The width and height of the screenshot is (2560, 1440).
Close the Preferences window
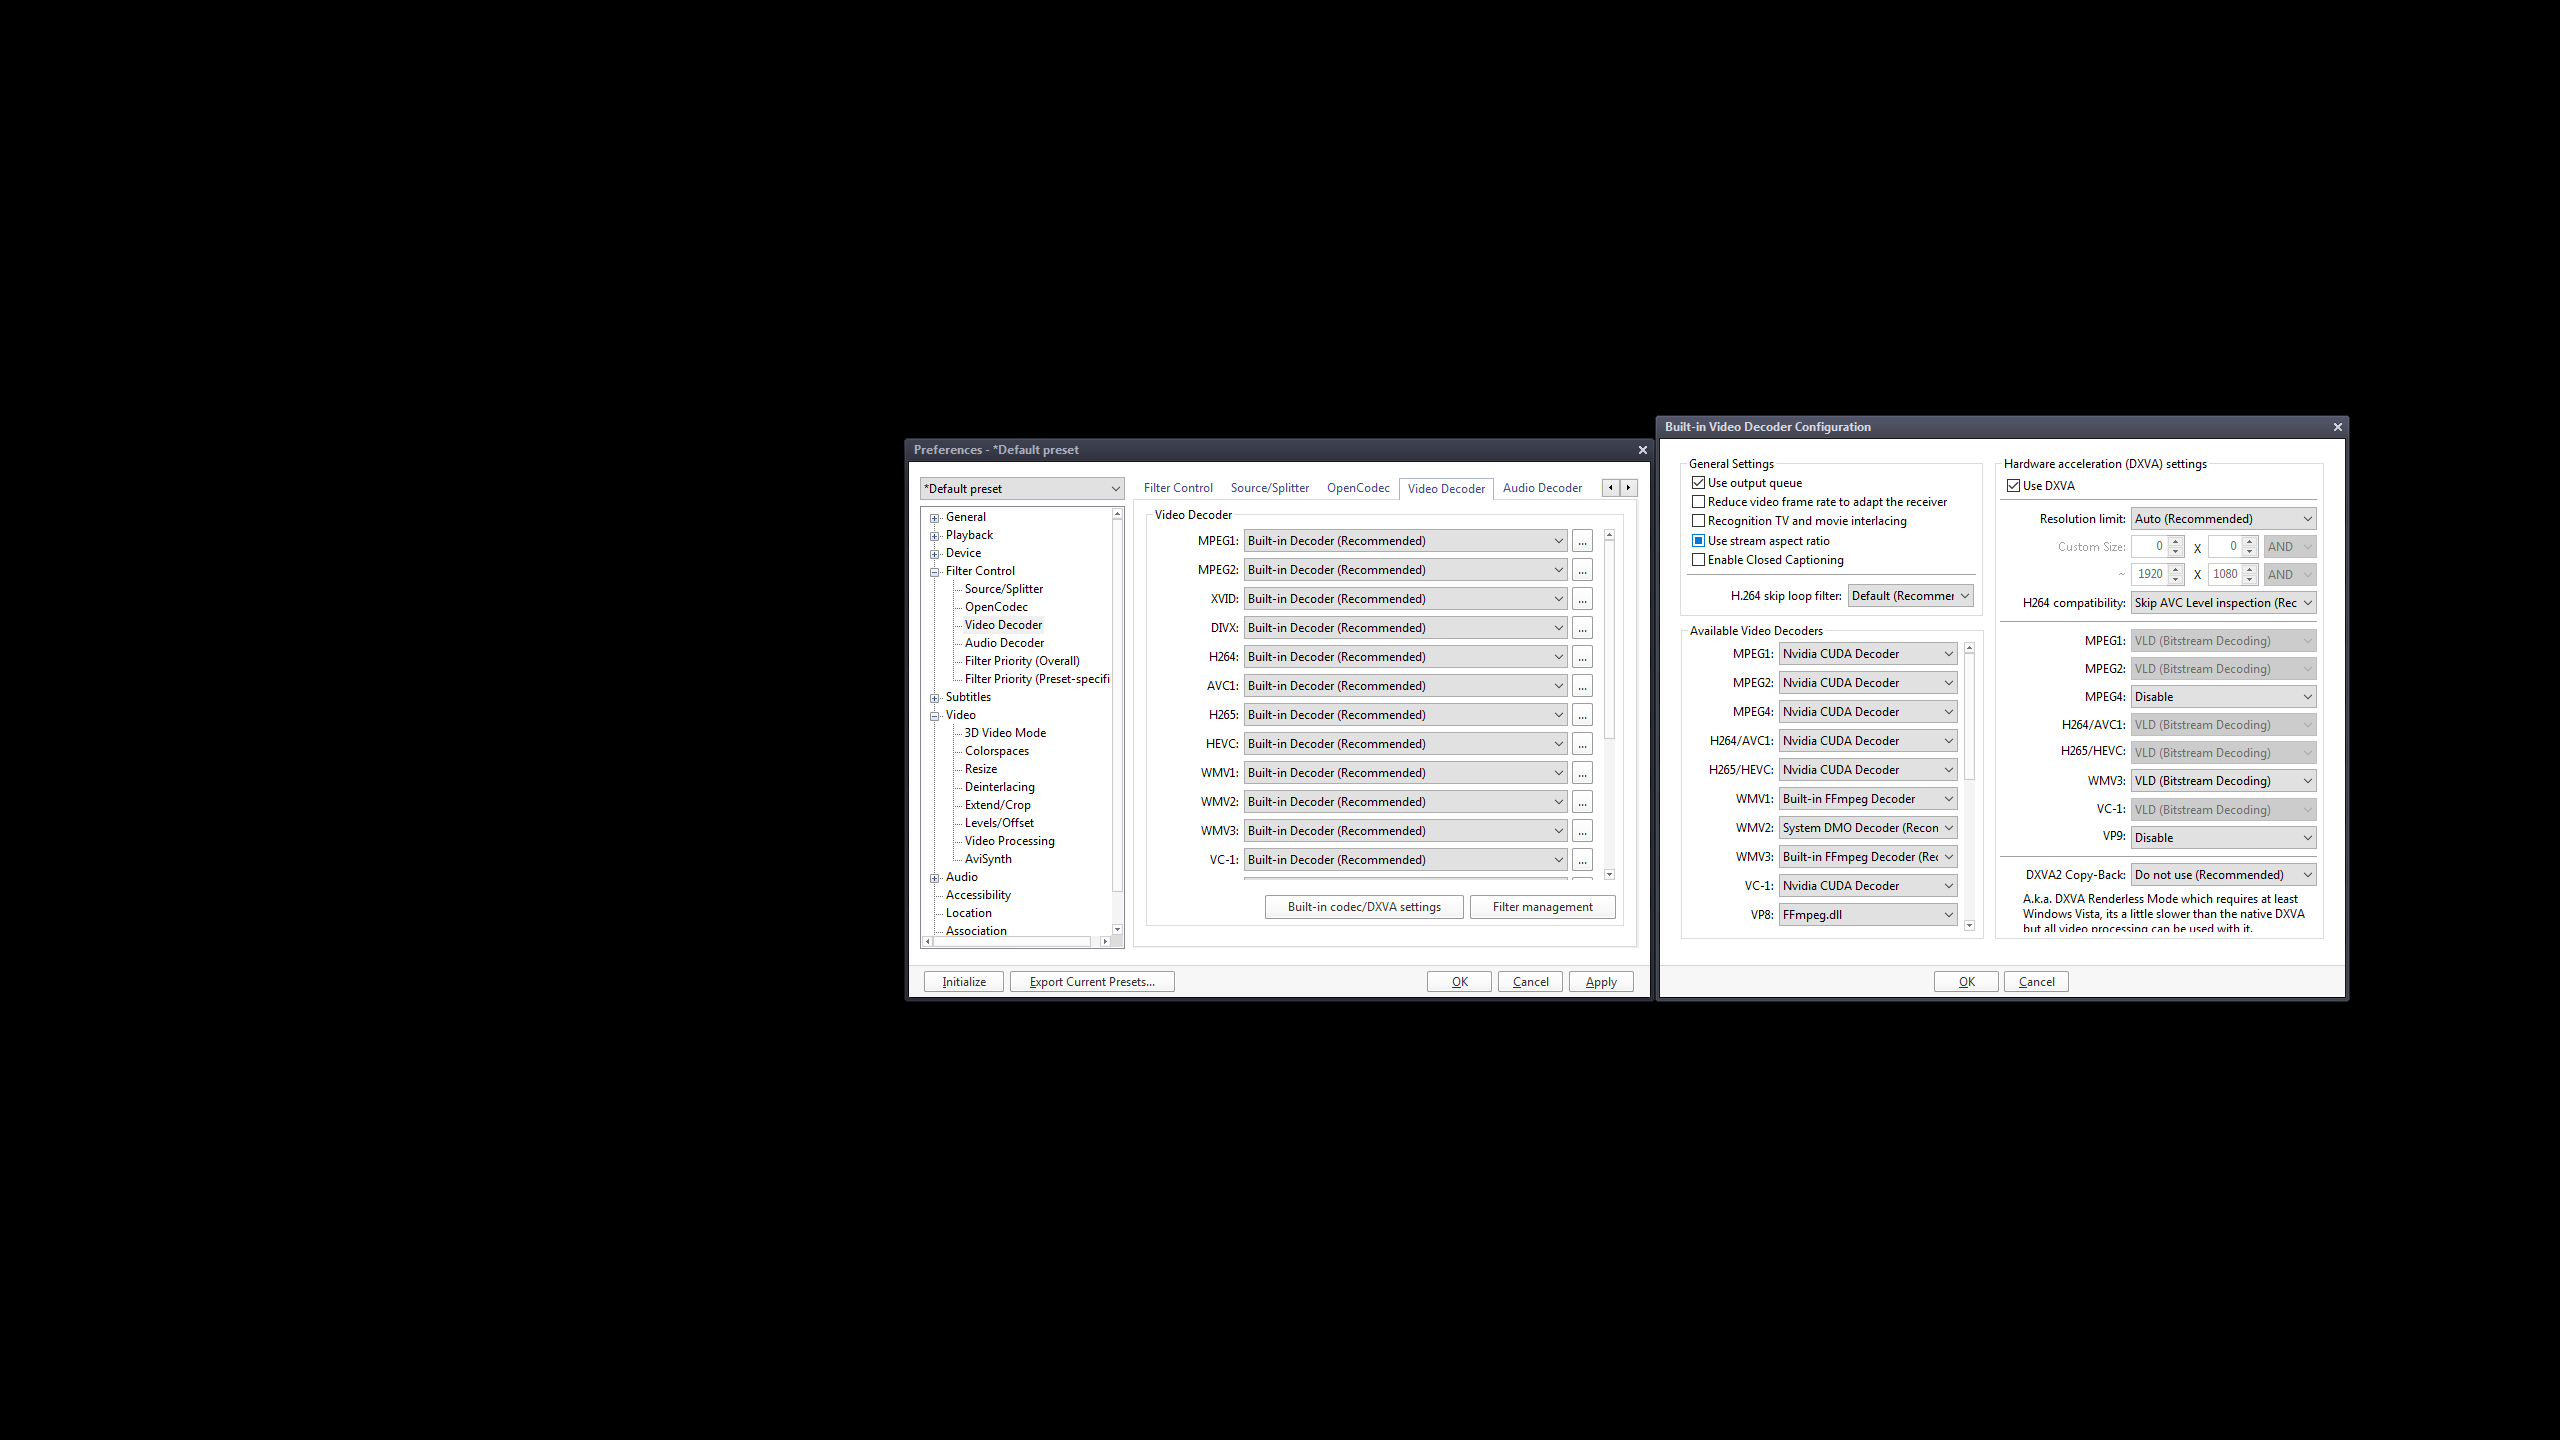1642,450
